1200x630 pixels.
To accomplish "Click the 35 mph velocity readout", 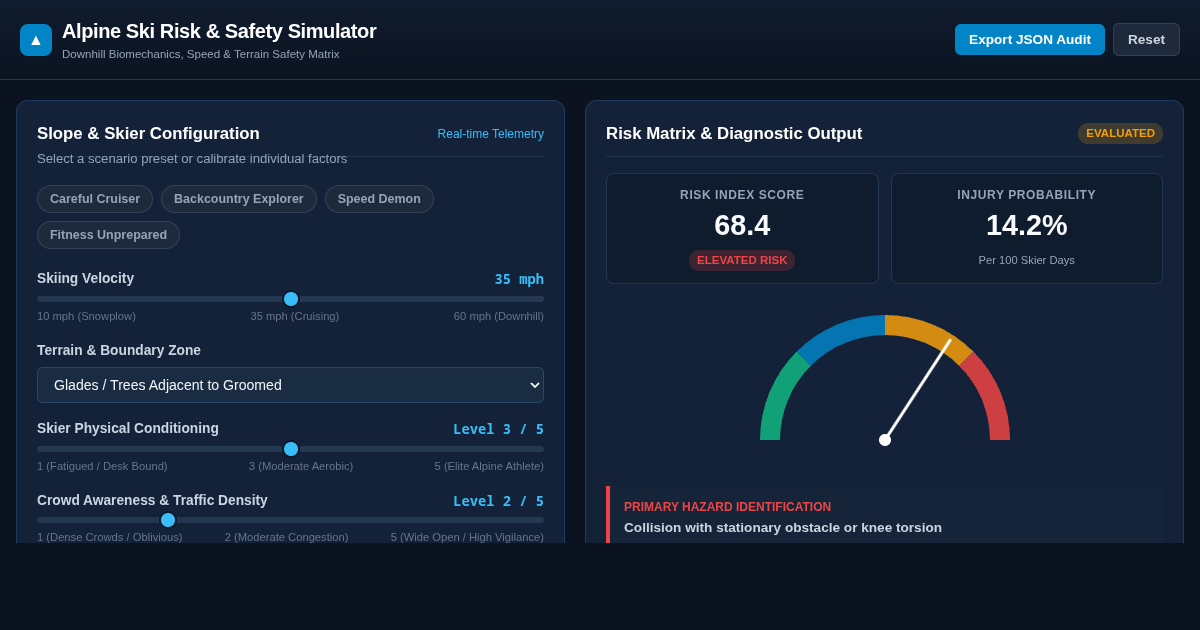I will (x=519, y=279).
